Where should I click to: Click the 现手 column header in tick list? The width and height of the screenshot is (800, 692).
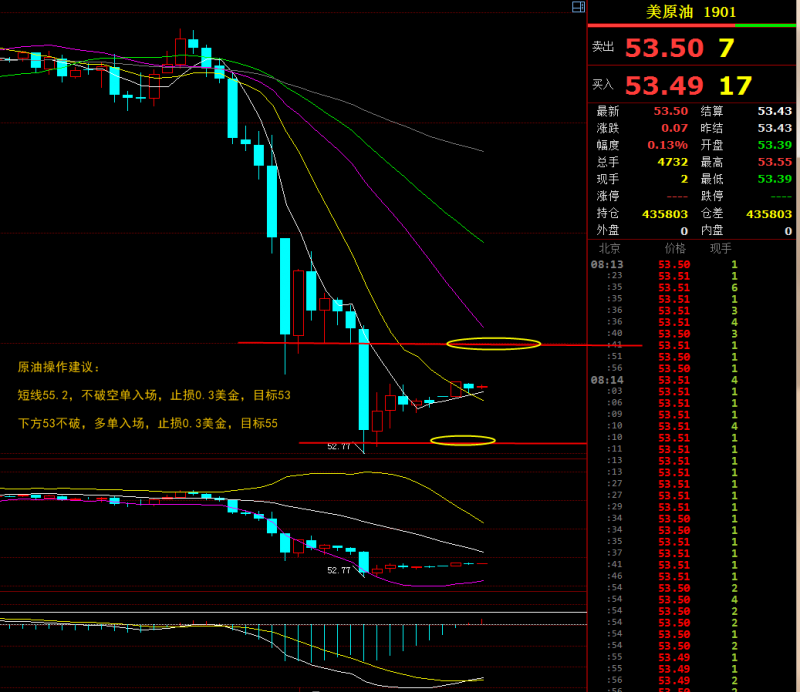point(720,248)
